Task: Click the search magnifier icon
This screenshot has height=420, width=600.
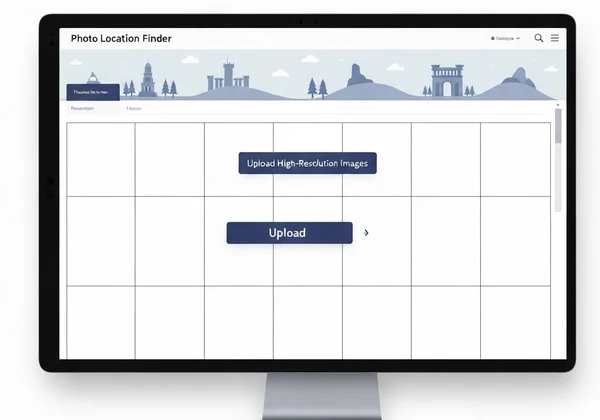Action: [x=539, y=38]
